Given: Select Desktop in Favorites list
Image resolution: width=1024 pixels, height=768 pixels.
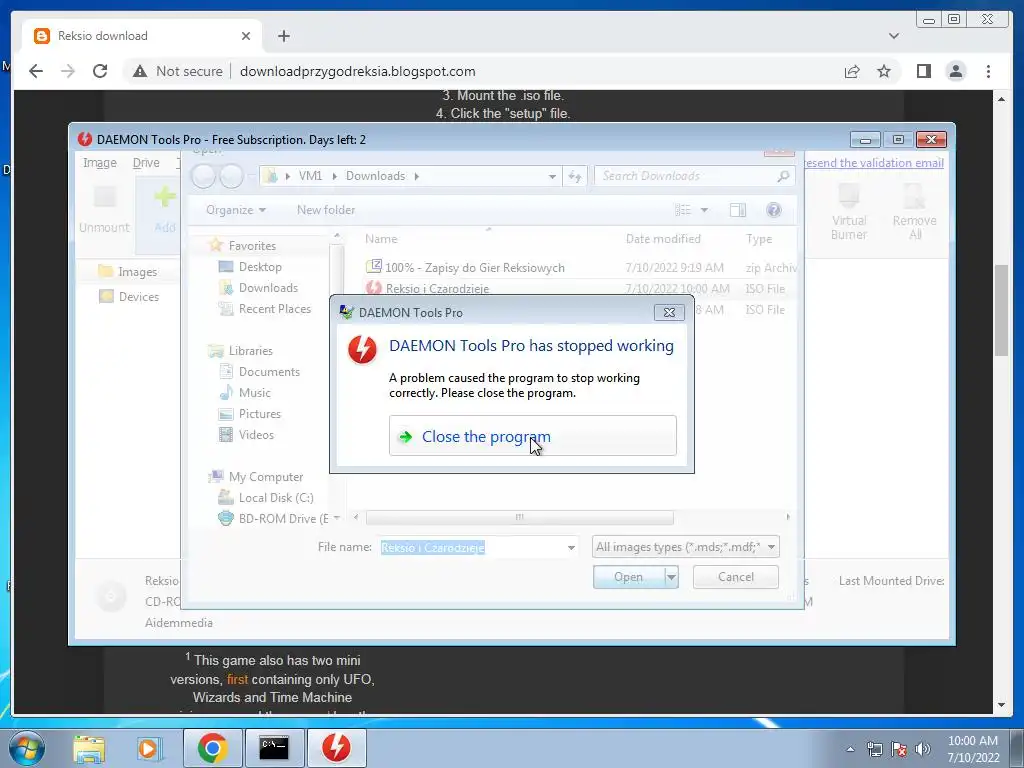Looking at the screenshot, I should point(260,266).
